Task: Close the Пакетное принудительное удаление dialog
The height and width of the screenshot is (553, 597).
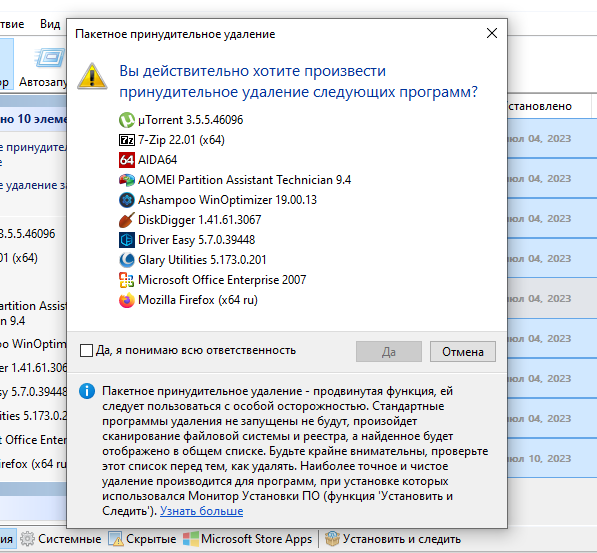Action: point(492,34)
